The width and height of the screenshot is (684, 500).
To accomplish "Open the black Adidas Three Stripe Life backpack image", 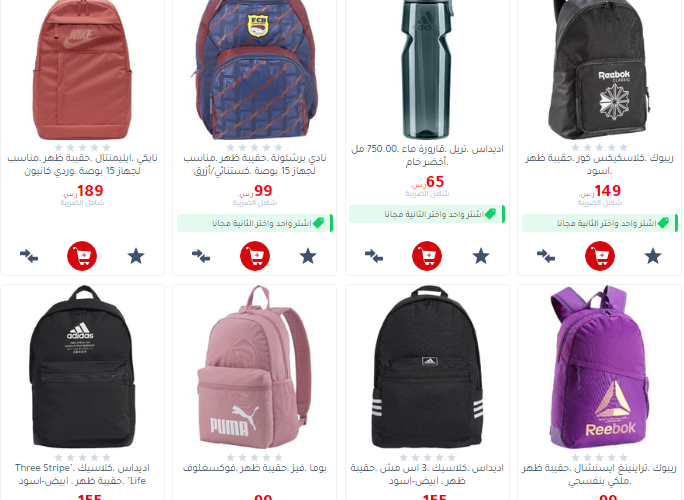I will [82, 367].
